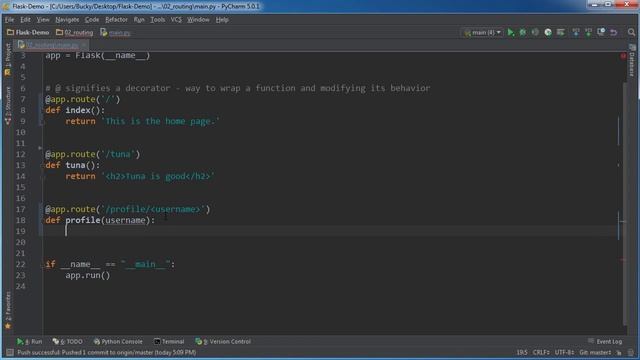
Task: Click in the comment on line 6
Action: pos(238,88)
